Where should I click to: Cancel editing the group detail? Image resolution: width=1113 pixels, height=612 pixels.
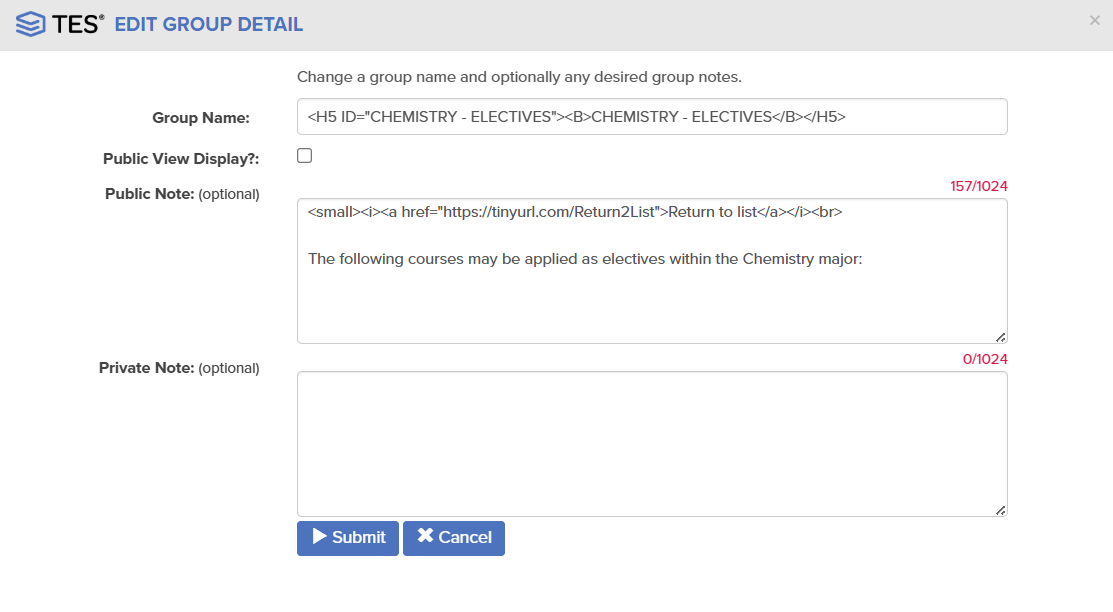point(454,538)
